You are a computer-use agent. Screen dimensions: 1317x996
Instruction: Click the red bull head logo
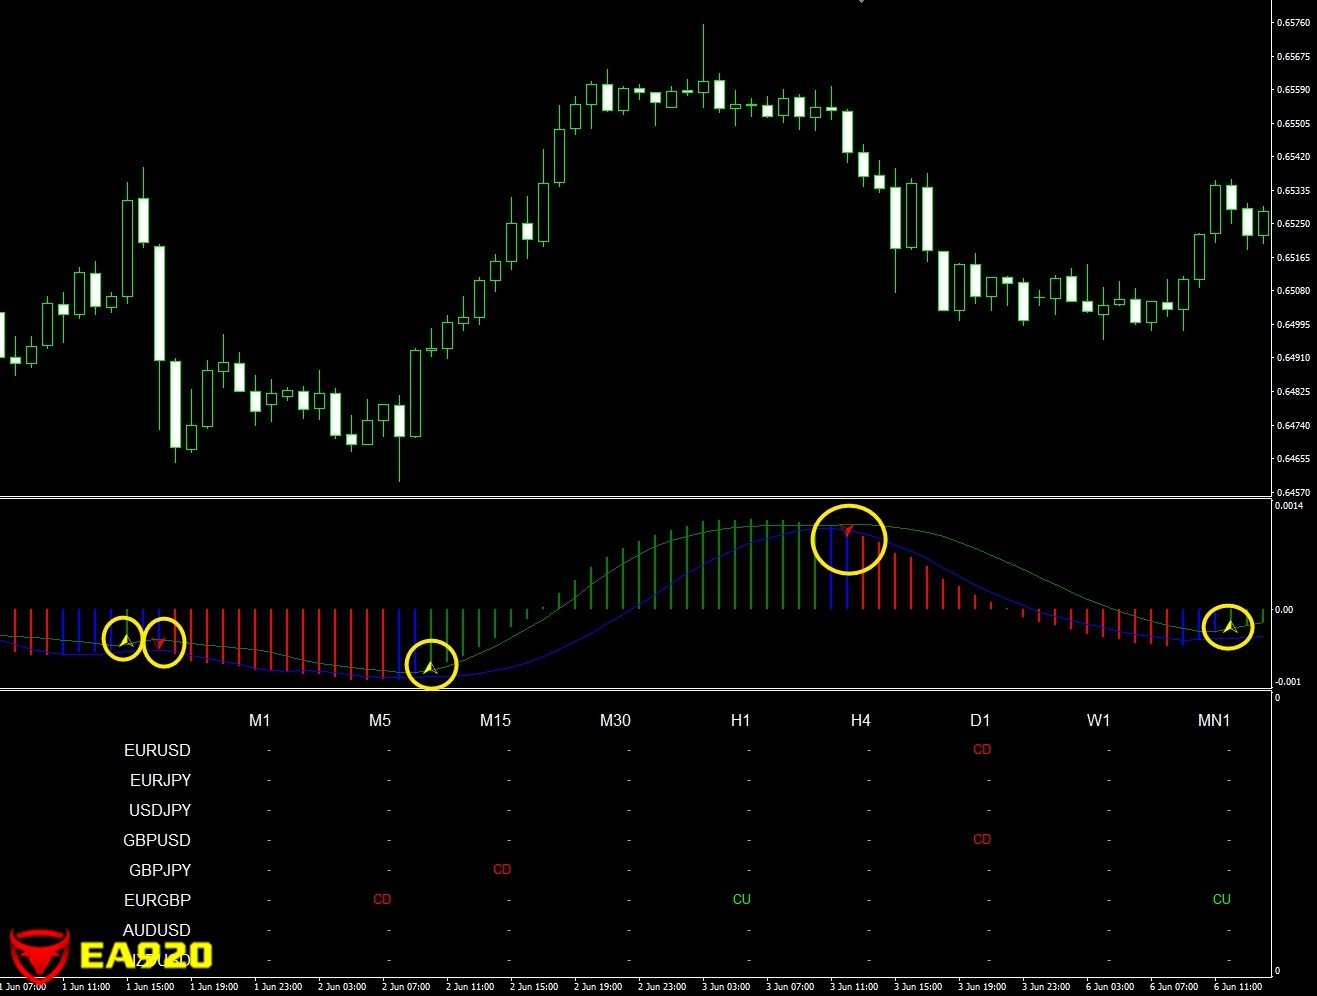pos(39,953)
